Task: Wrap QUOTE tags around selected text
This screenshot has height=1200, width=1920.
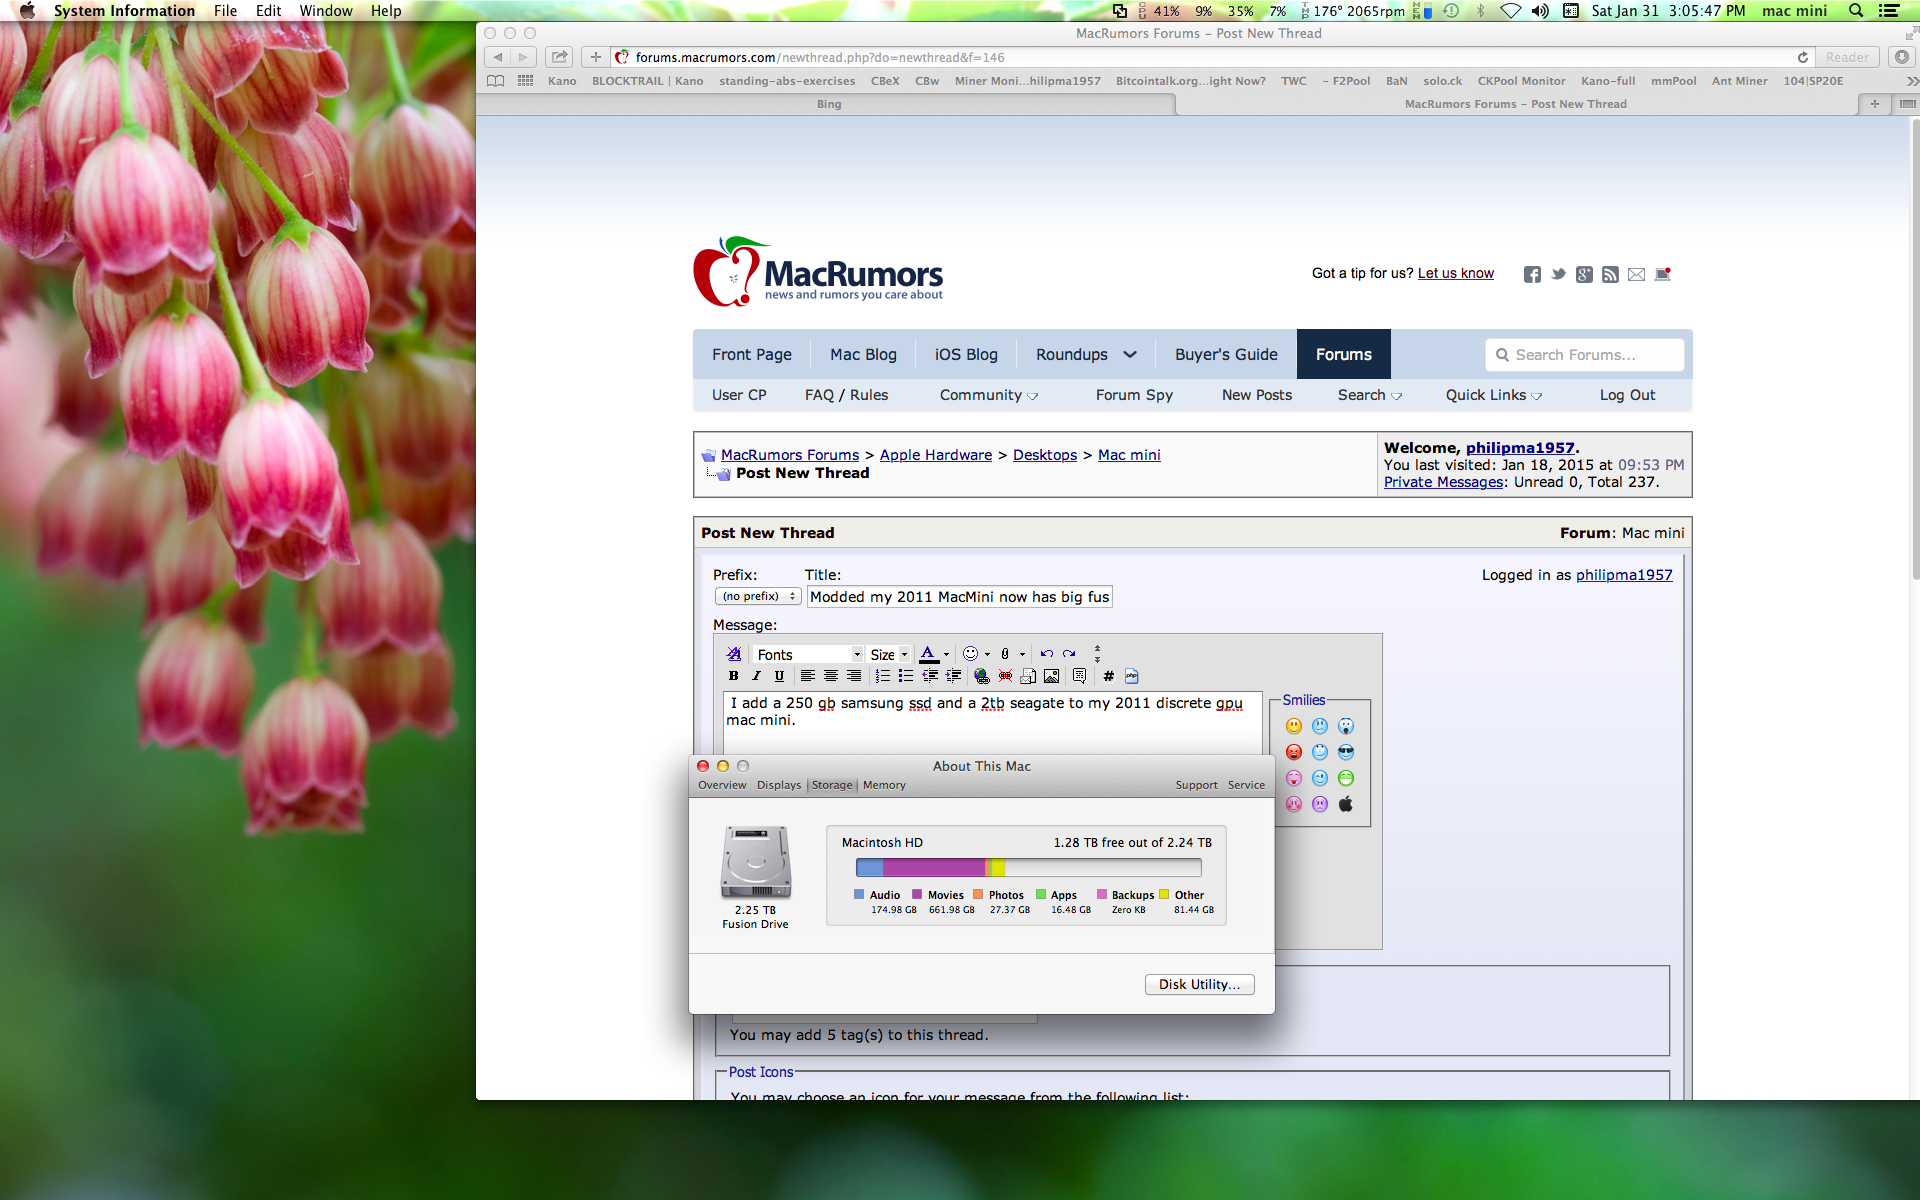Action: point(1080,676)
